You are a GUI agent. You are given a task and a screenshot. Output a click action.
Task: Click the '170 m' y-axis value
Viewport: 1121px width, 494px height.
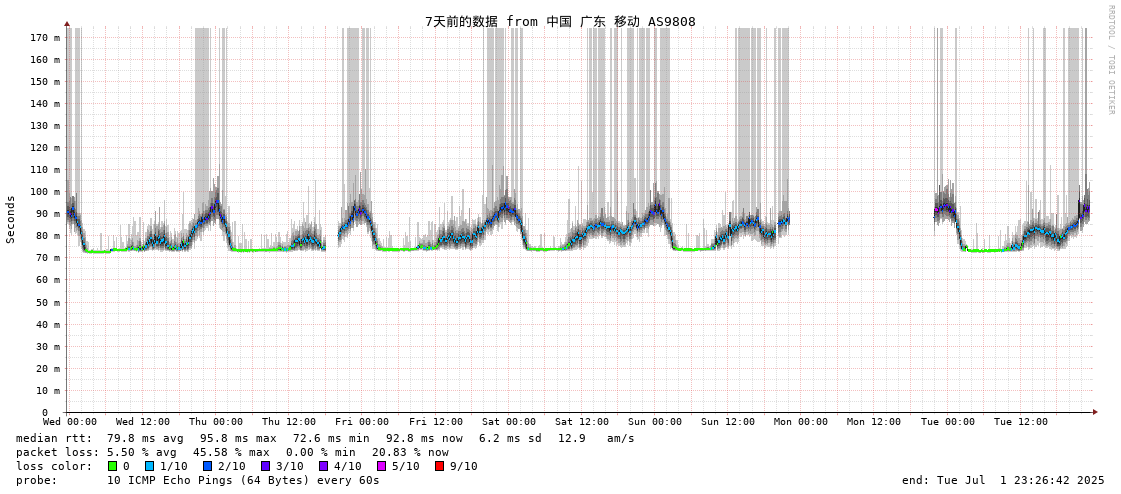46,37
